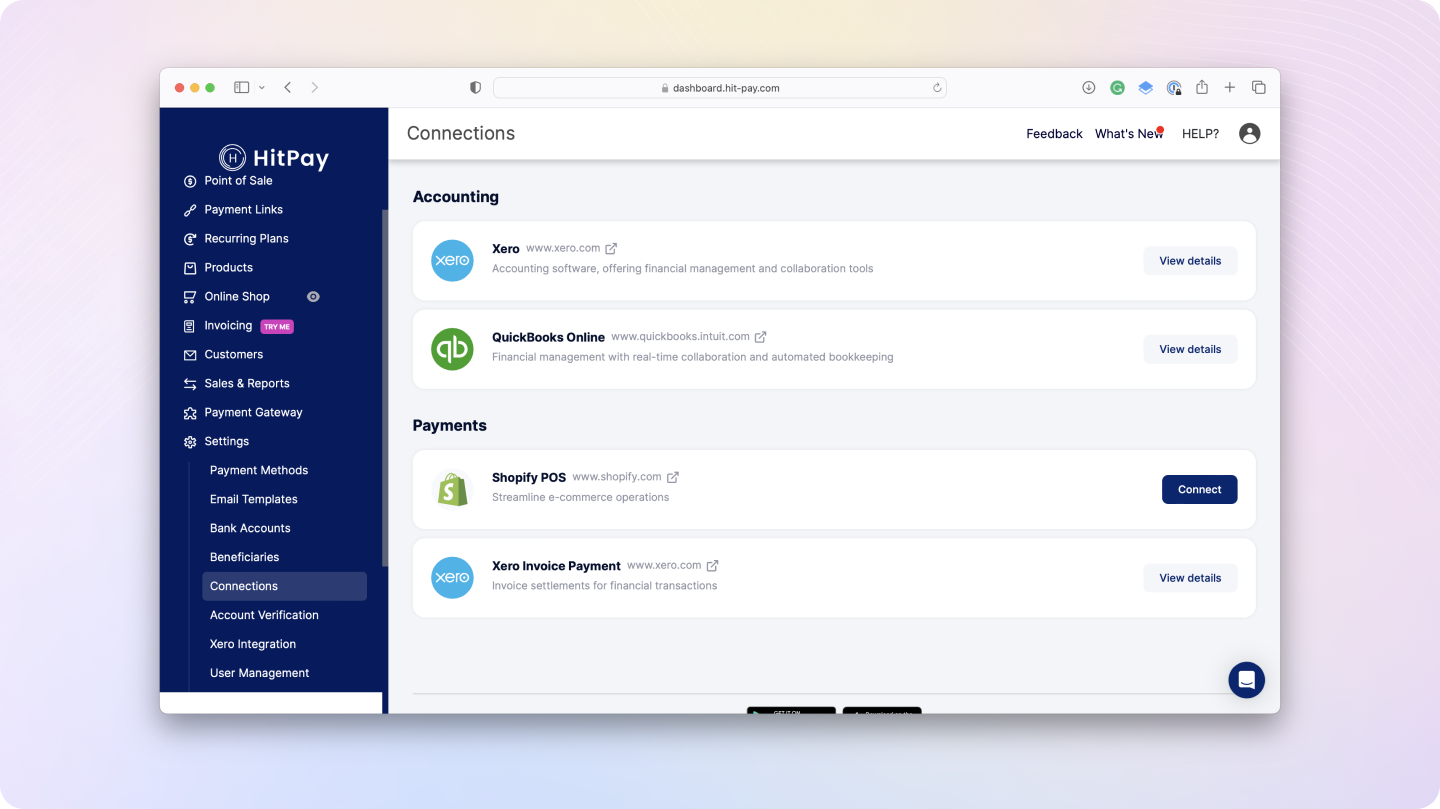Screen dimensions: 1440x809
Task: Click the blue layers extension icon
Action: tap(1145, 88)
